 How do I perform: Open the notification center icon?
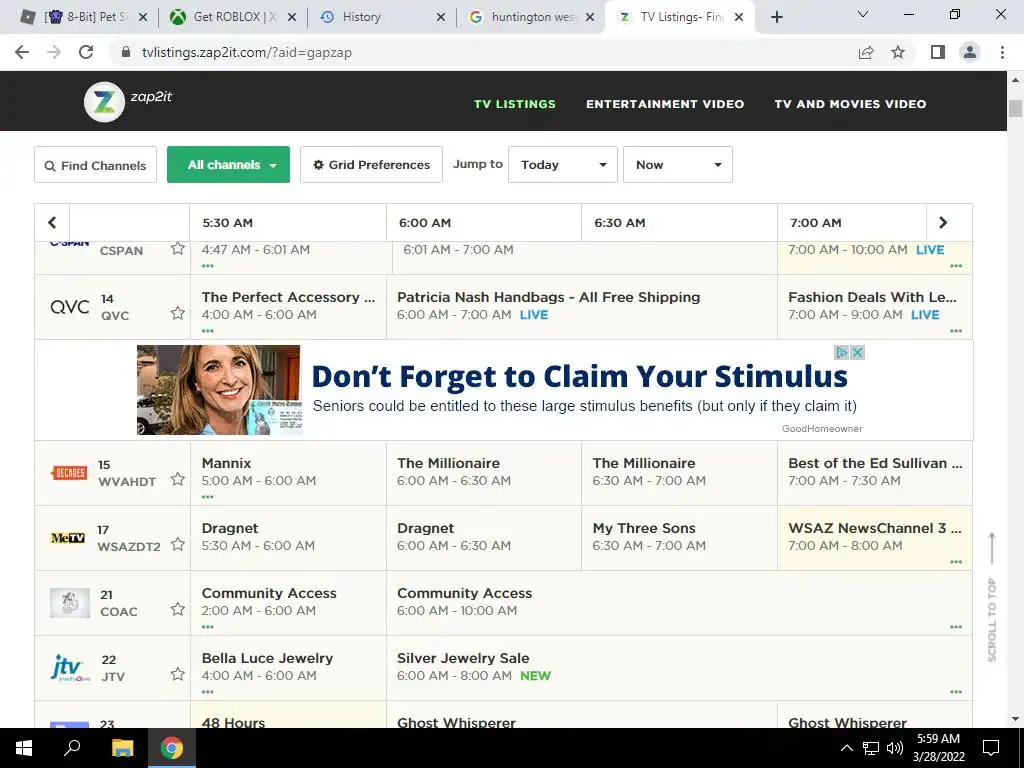pyautogui.click(x=991, y=748)
